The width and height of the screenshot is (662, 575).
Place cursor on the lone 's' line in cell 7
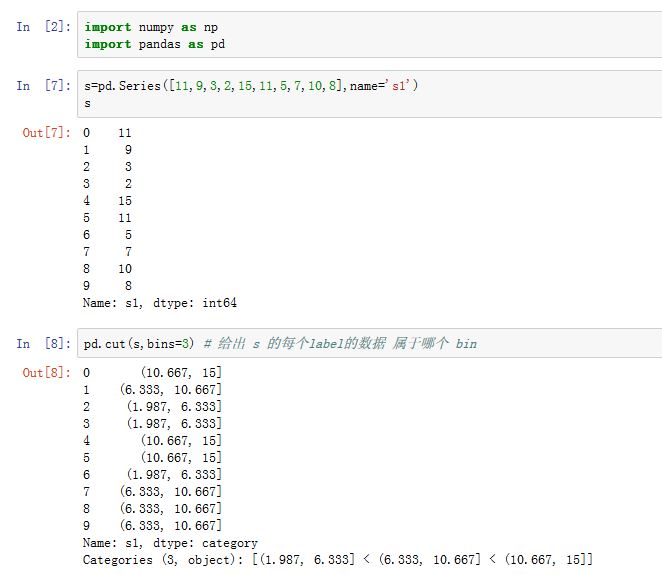tap(88, 103)
